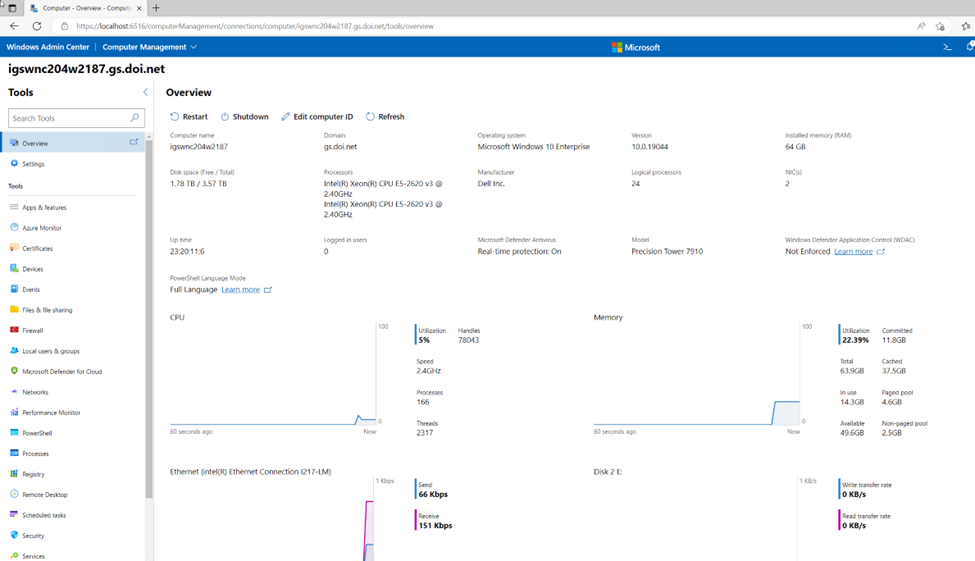Click the Edit computer ID pencil icon
The width and height of the screenshot is (975, 561).
pyautogui.click(x=285, y=116)
